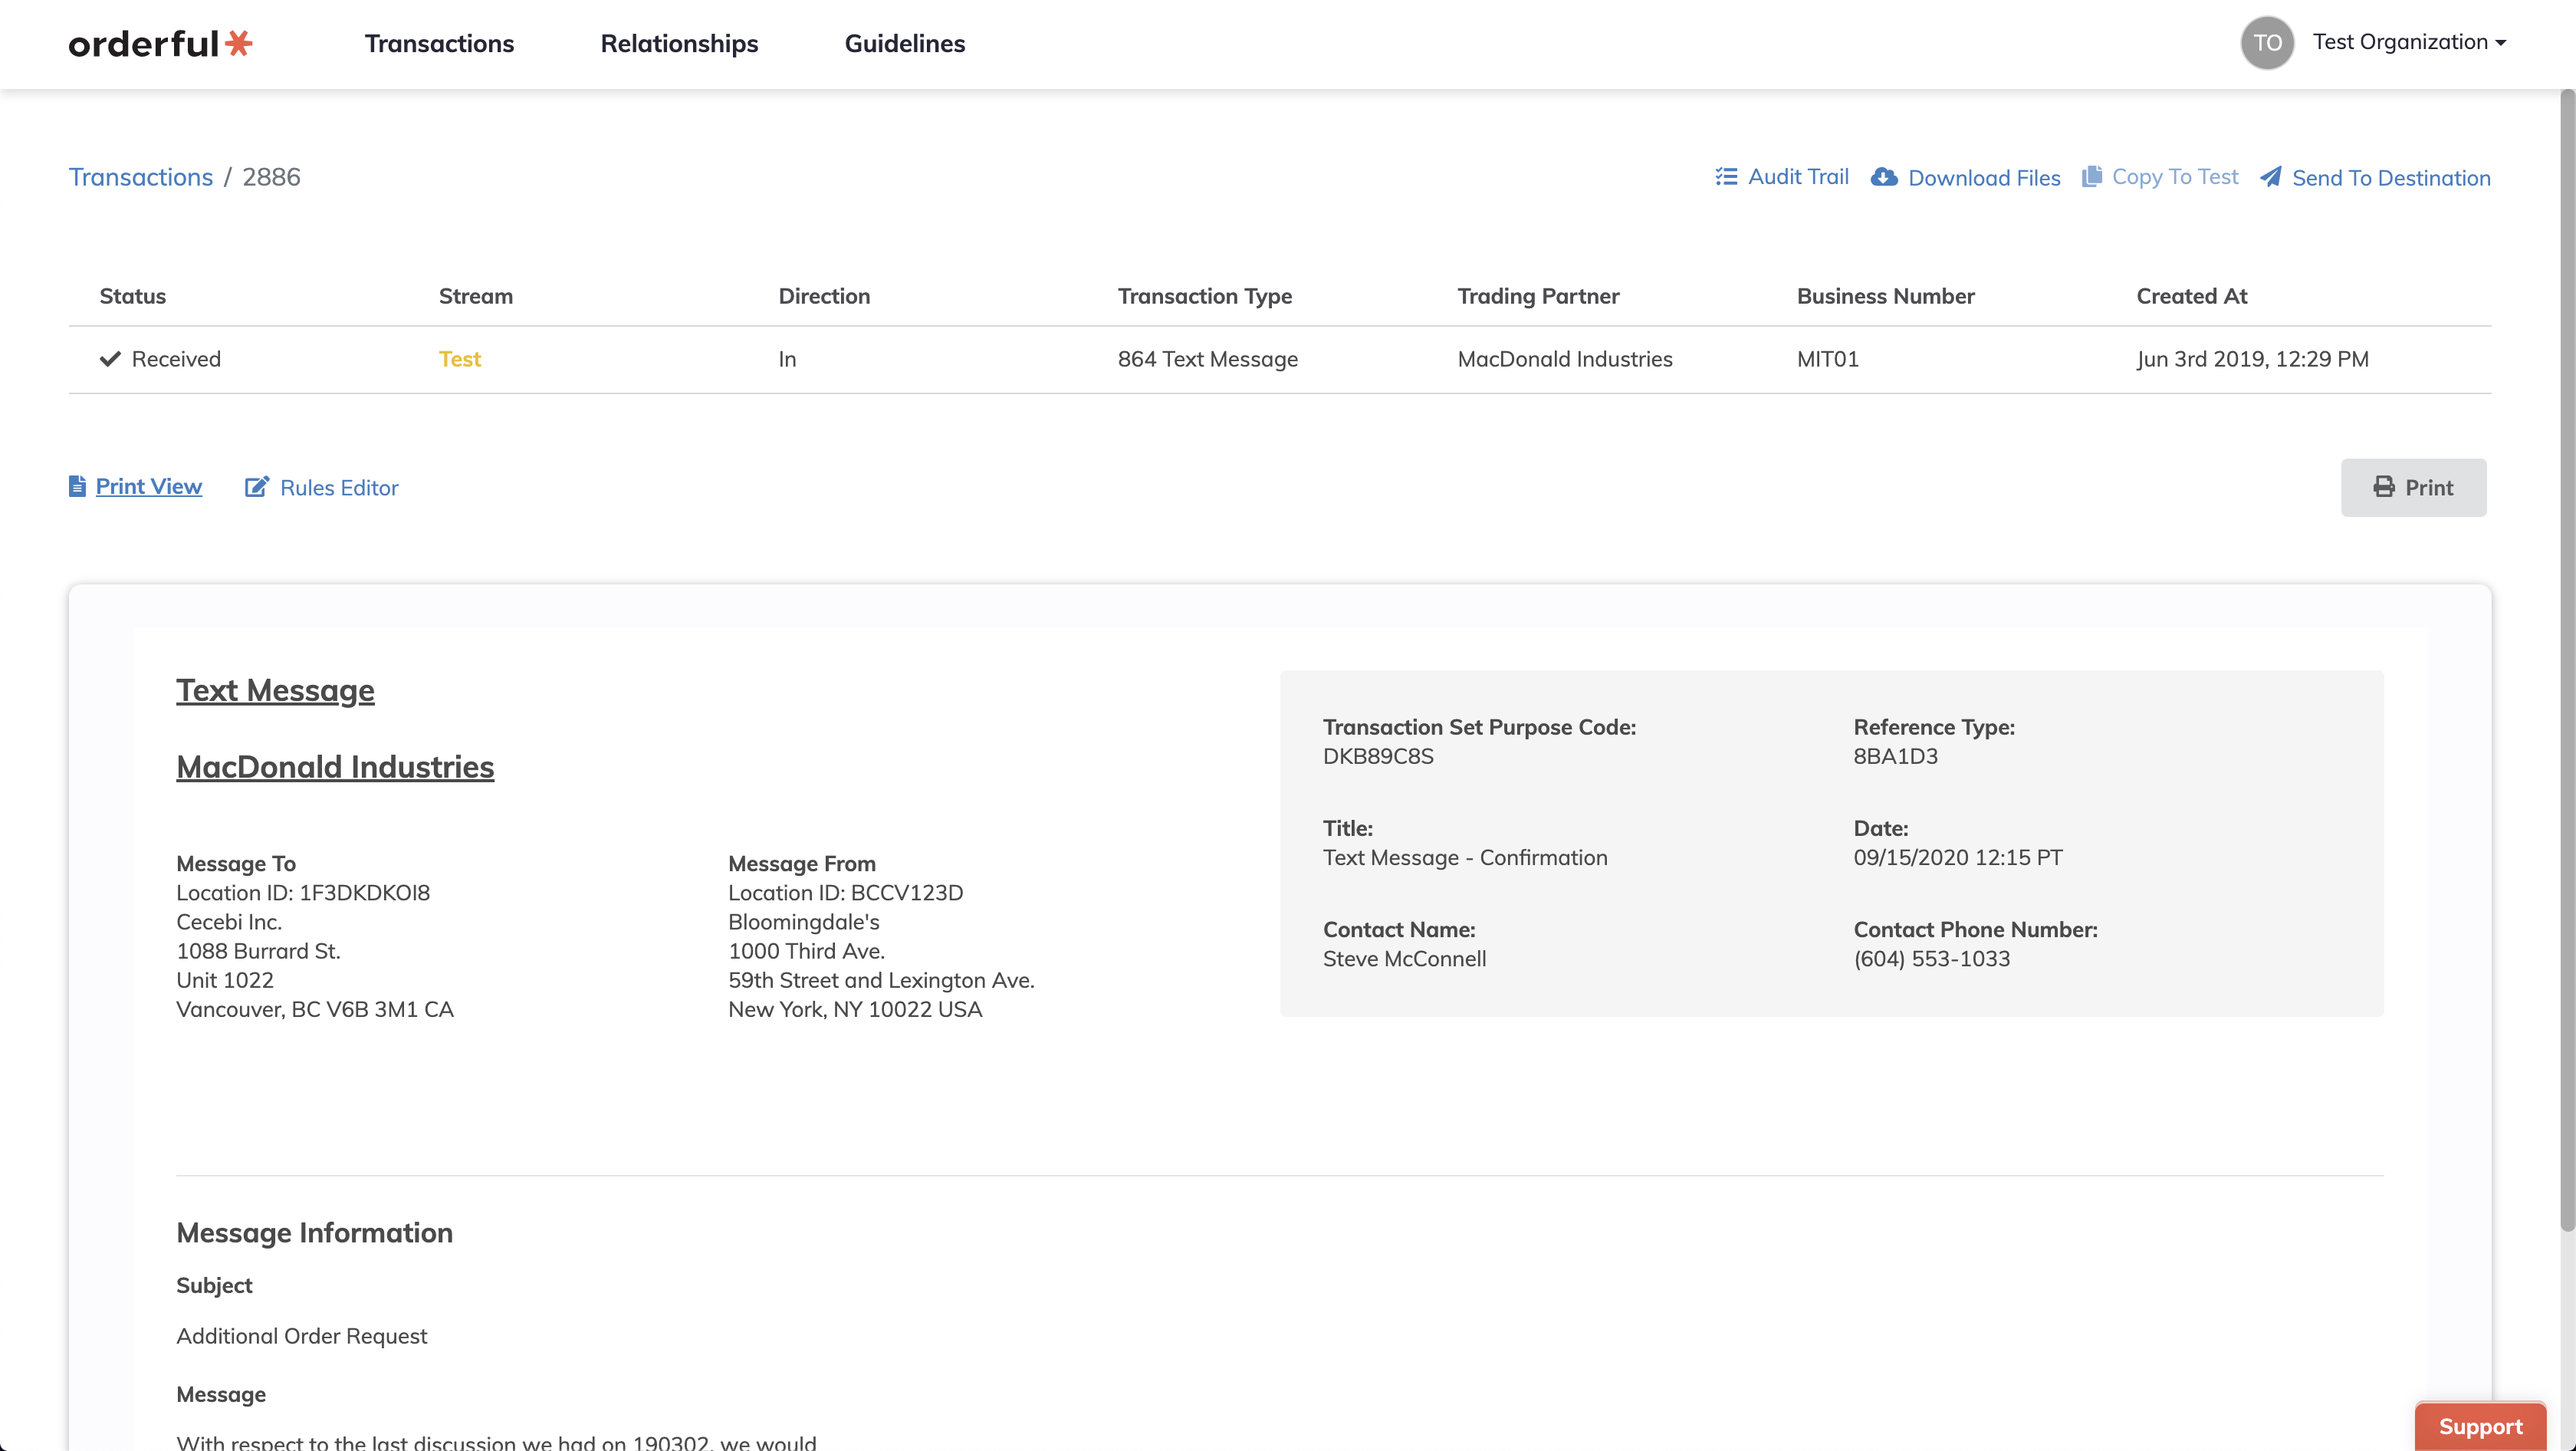Click the New York, NY 10022 USA address line
The image size is (2576, 1451).
855,1010
